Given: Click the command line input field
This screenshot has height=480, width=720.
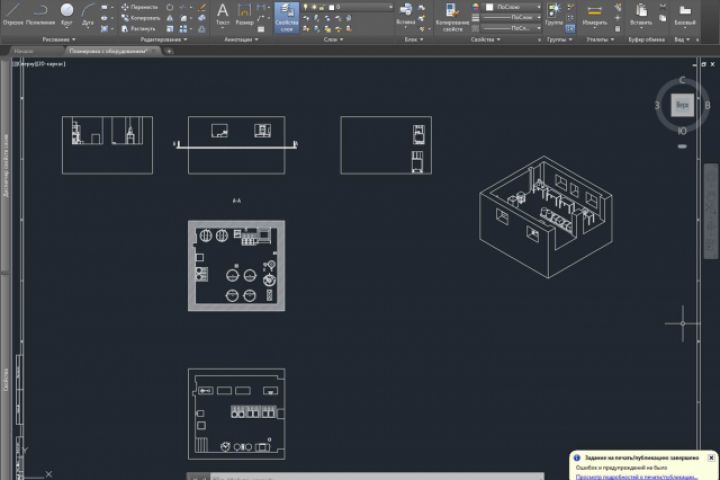Looking at the screenshot, I should (x=377, y=477).
